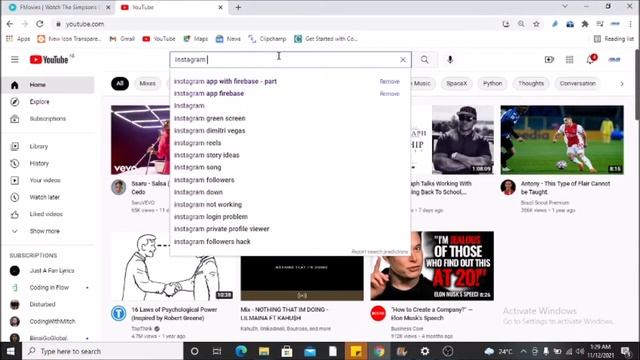Open the account avatar menu
Viewport: 640px width, 360px height.
[614, 60]
